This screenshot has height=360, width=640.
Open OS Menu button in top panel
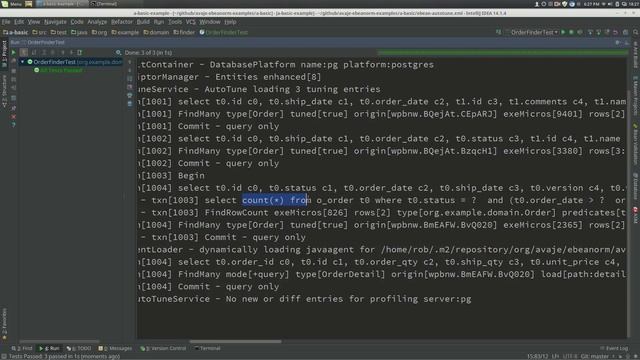point(11,4)
